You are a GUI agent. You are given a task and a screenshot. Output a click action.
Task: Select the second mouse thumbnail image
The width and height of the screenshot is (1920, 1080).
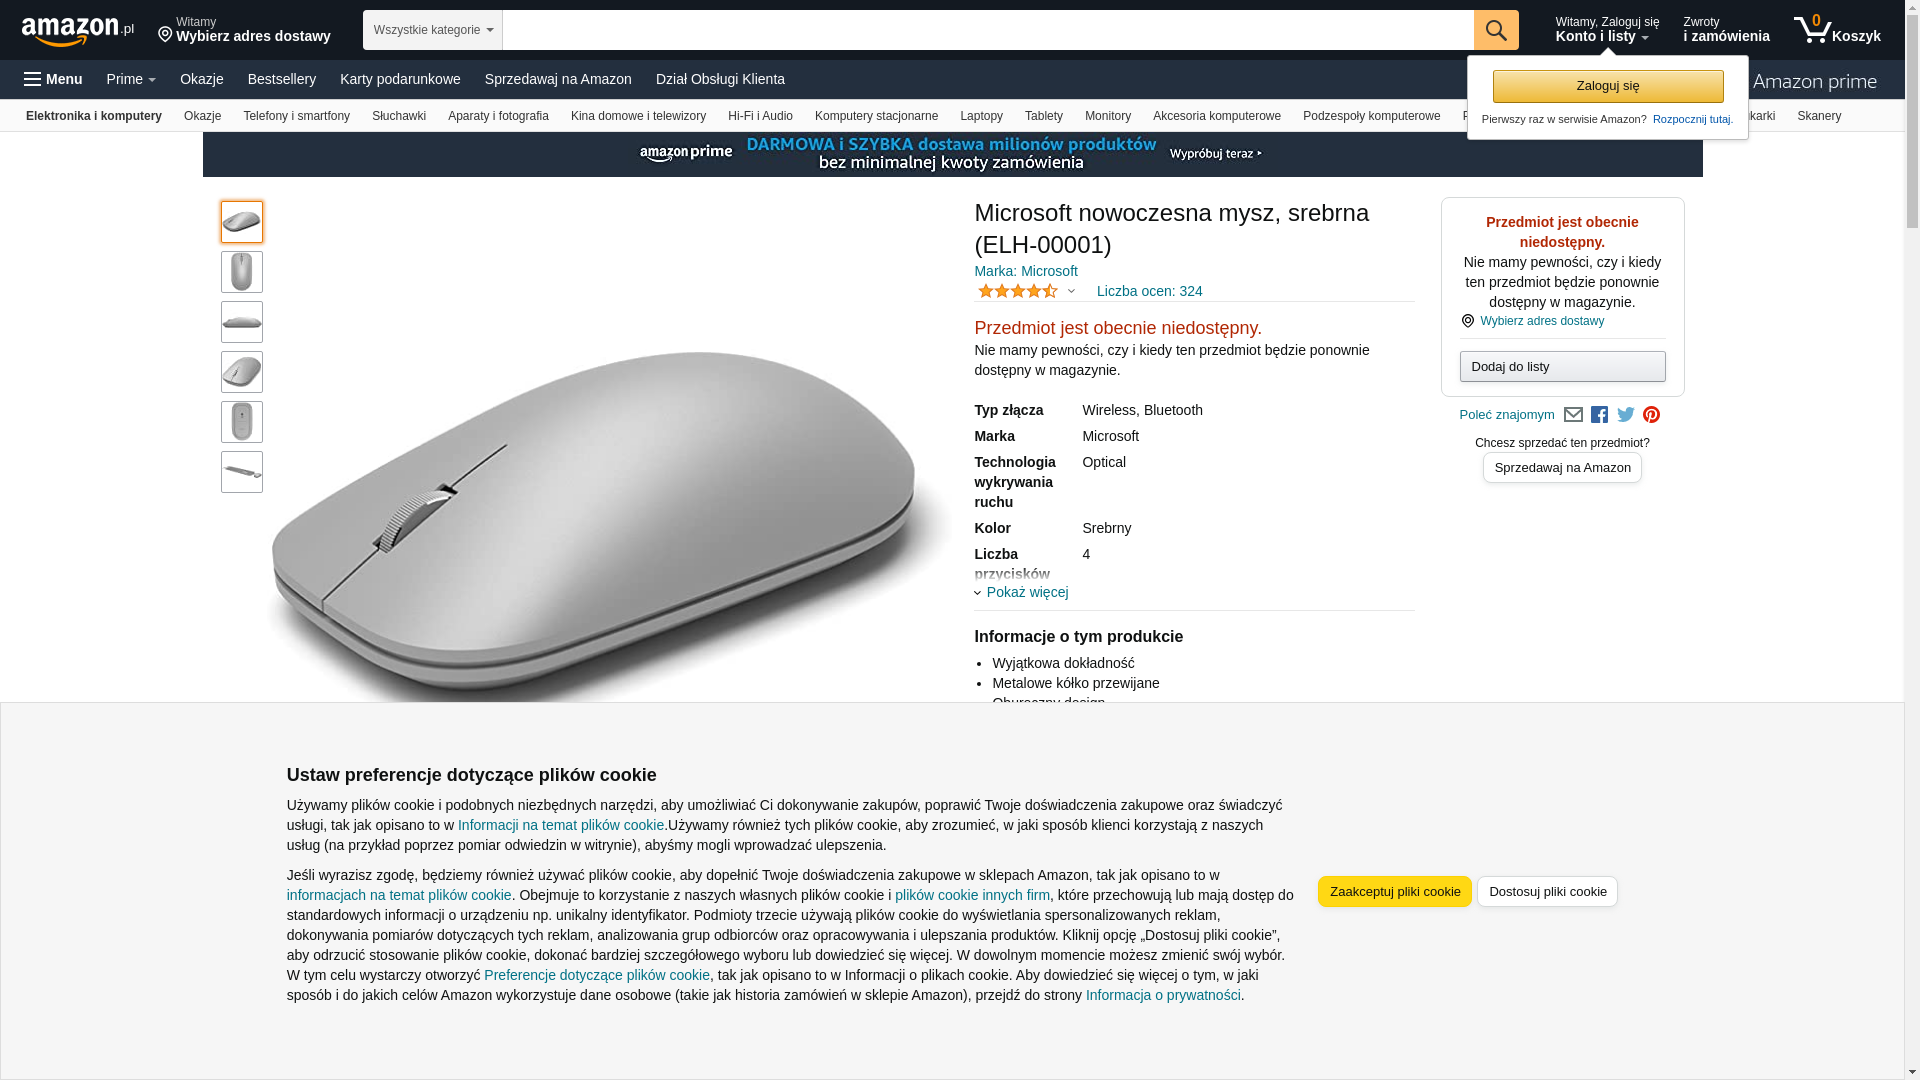point(242,272)
